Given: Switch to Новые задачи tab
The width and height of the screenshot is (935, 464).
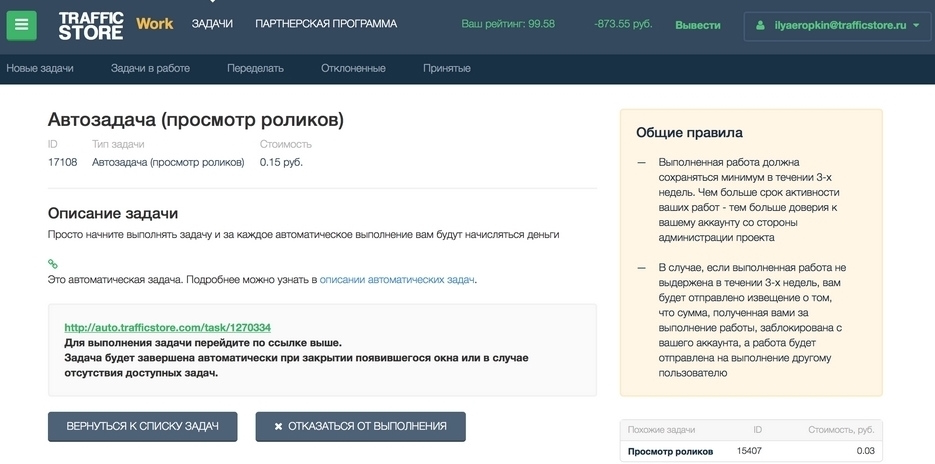Looking at the screenshot, I should [40, 68].
